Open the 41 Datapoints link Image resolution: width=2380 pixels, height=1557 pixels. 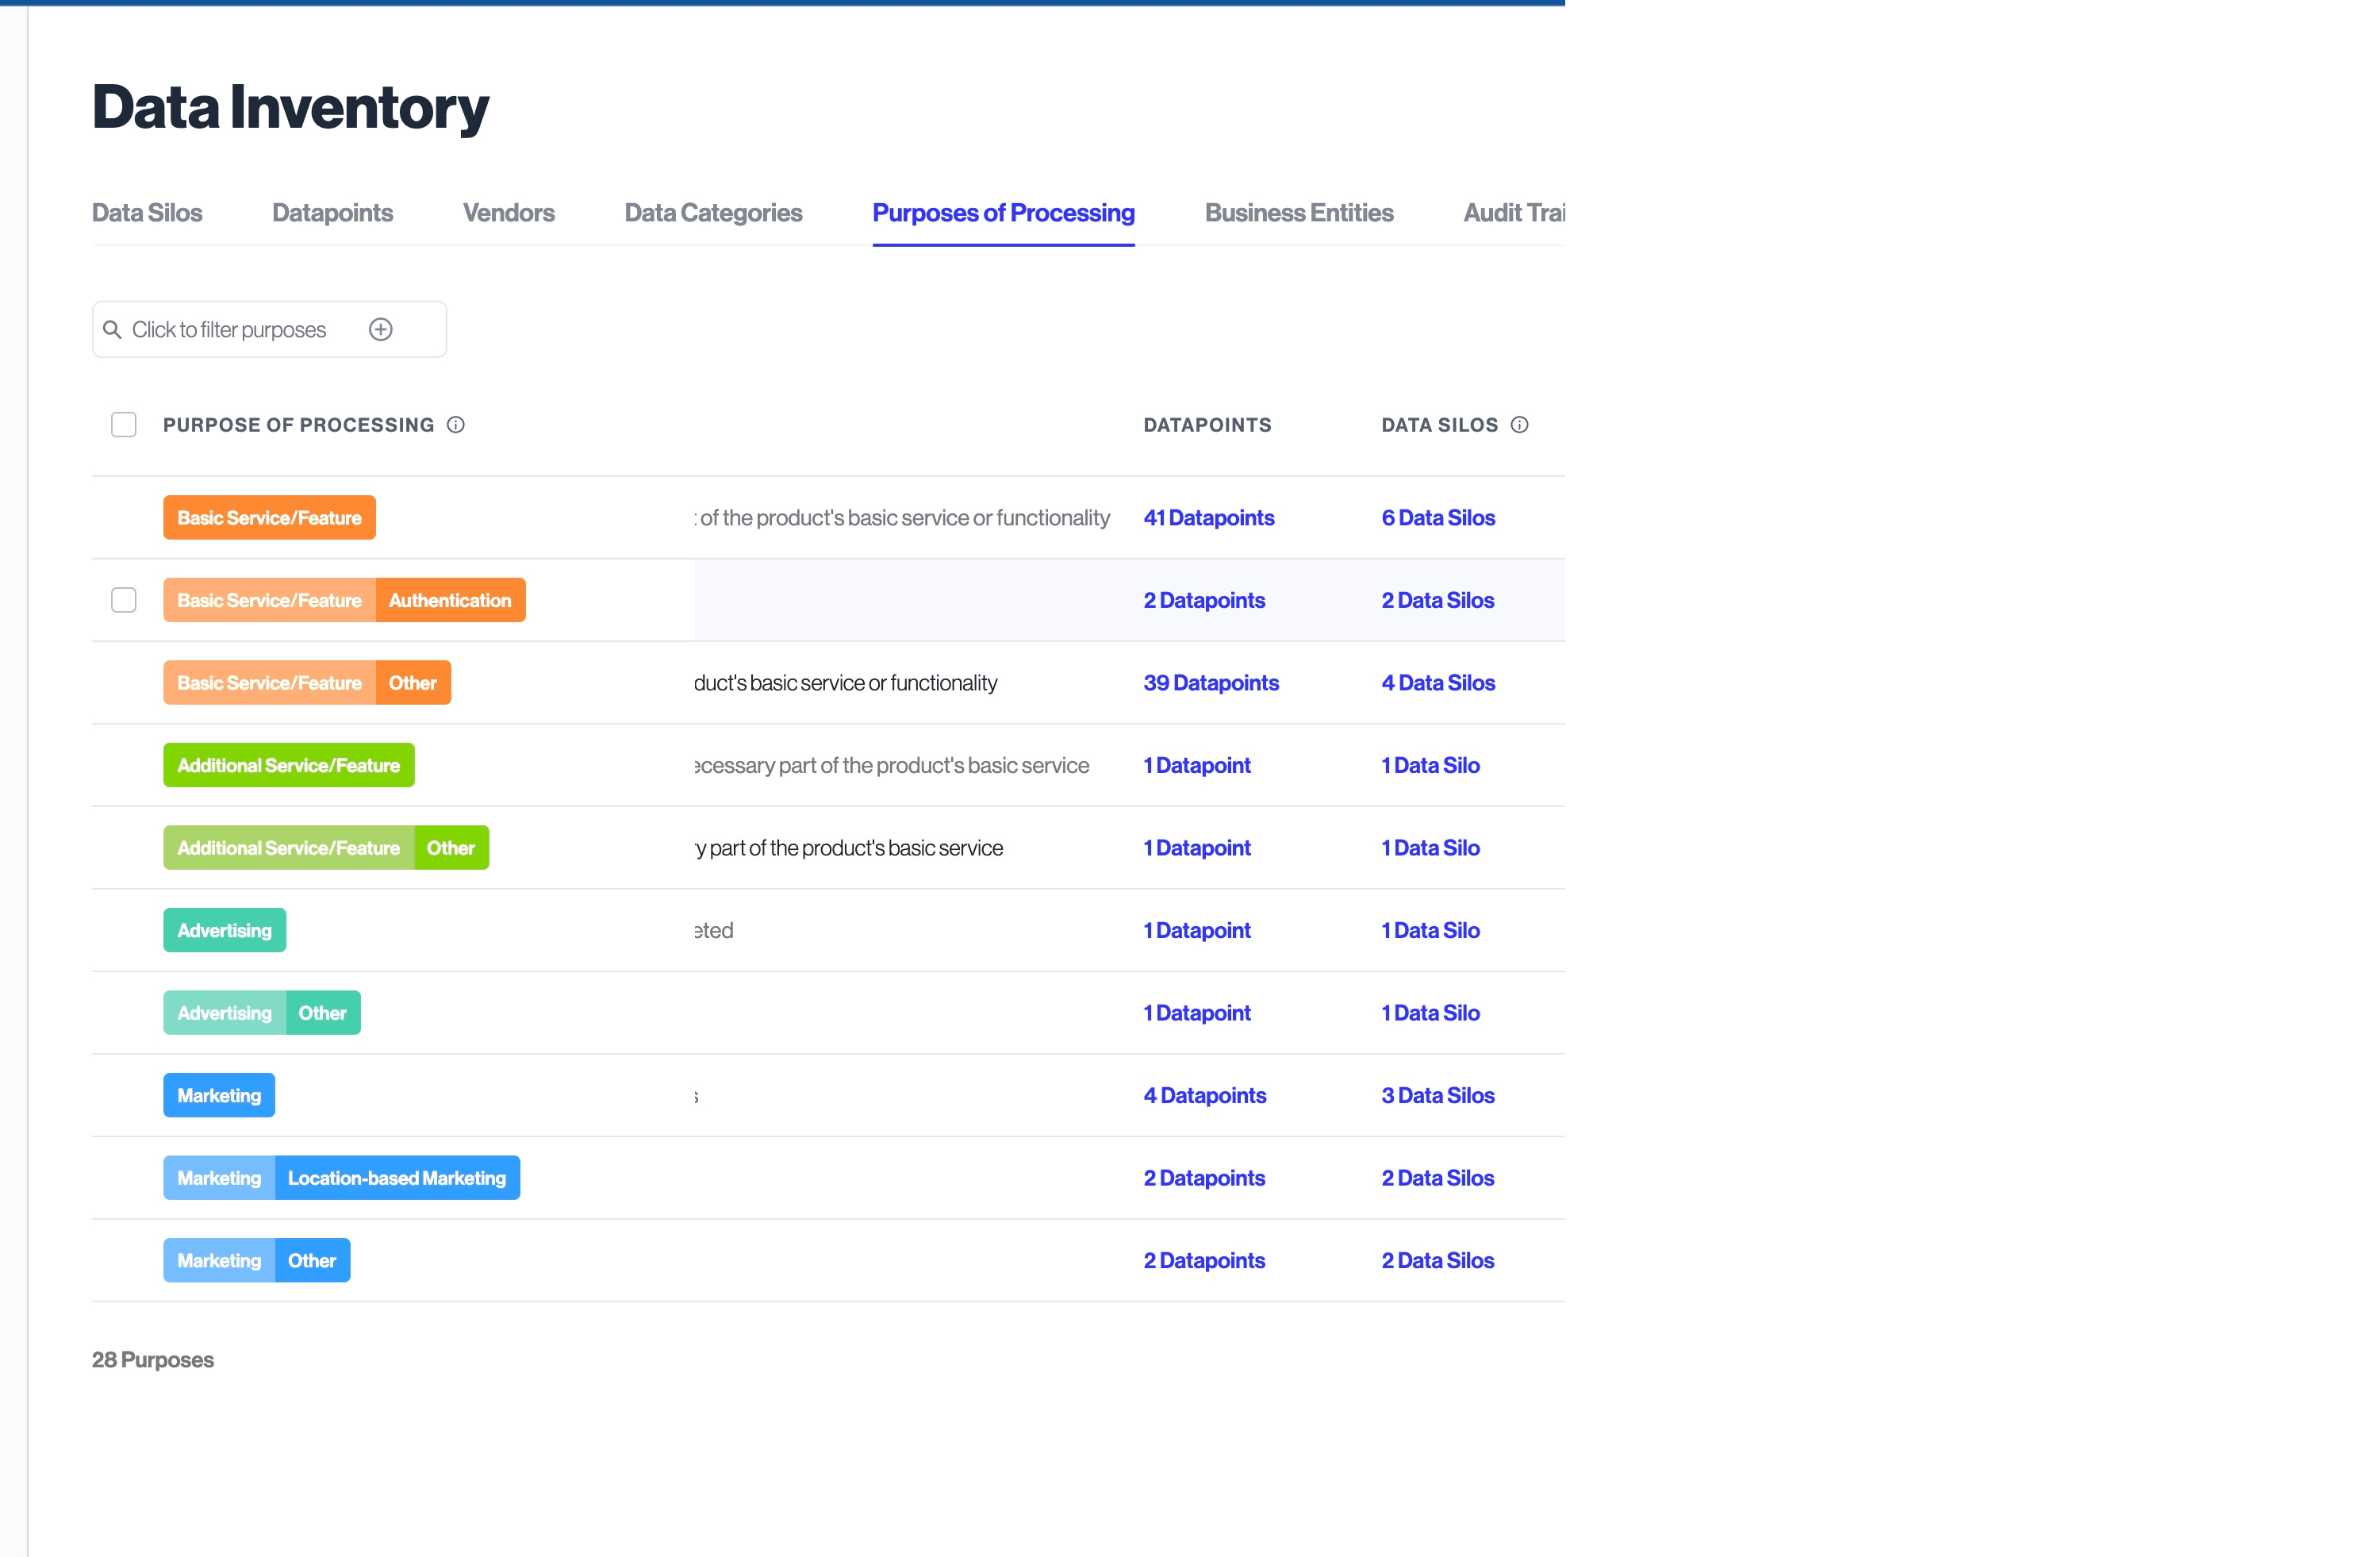pos(1208,518)
